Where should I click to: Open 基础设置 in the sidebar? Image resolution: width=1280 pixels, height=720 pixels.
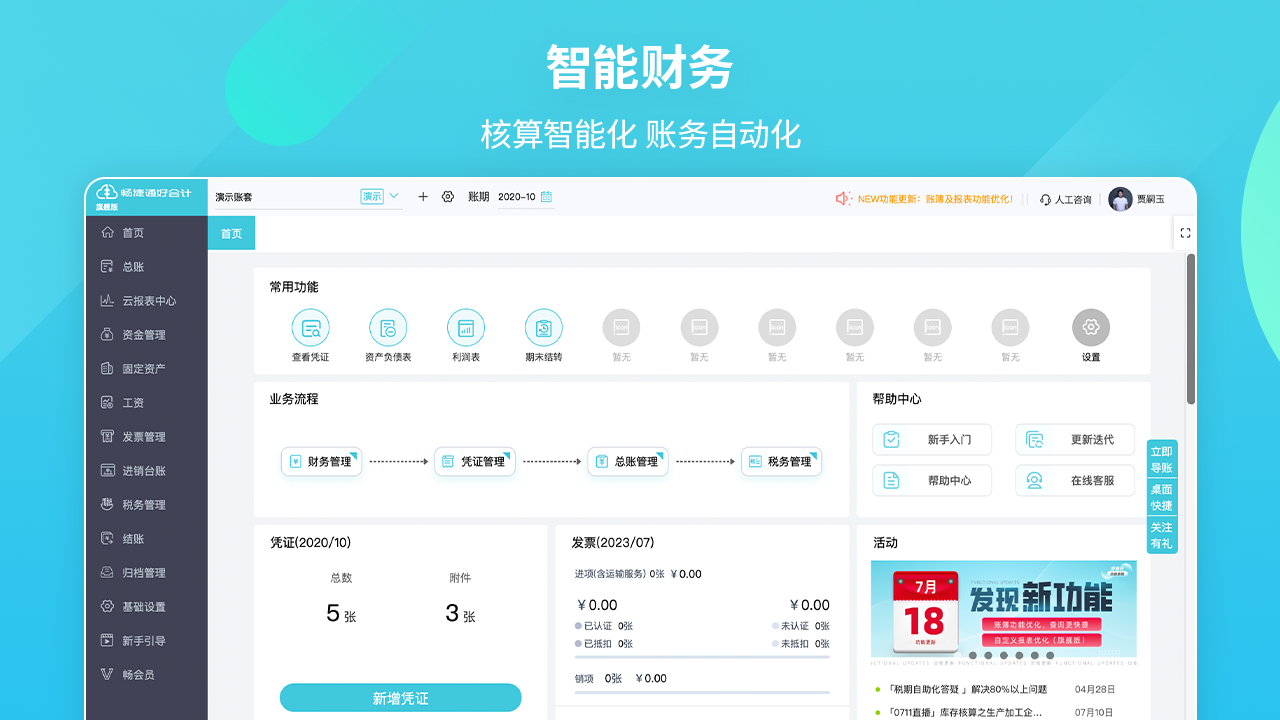(x=146, y=607)
